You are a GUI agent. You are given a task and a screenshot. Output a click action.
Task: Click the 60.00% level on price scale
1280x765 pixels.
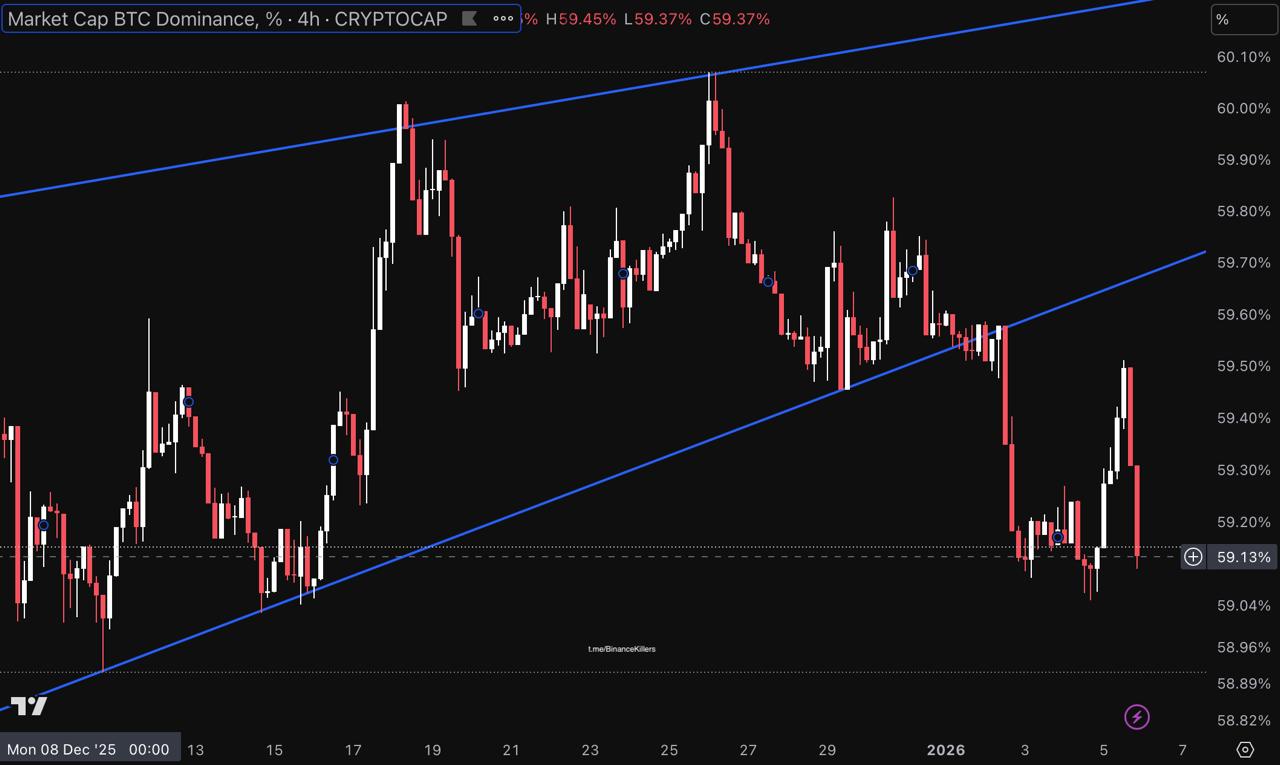1241,108
